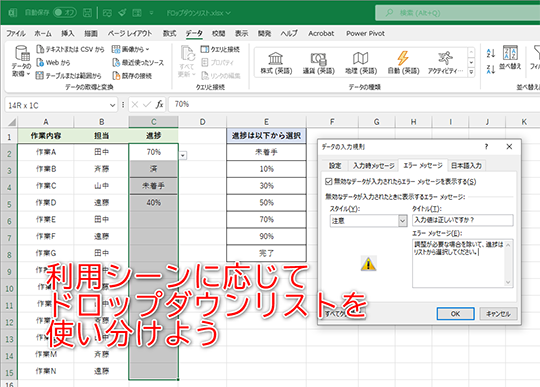Switch to Page Layout (ページレイアウト) tab
Screen dimensions: 540x387
pyautogui.click(x=129, y=33)
